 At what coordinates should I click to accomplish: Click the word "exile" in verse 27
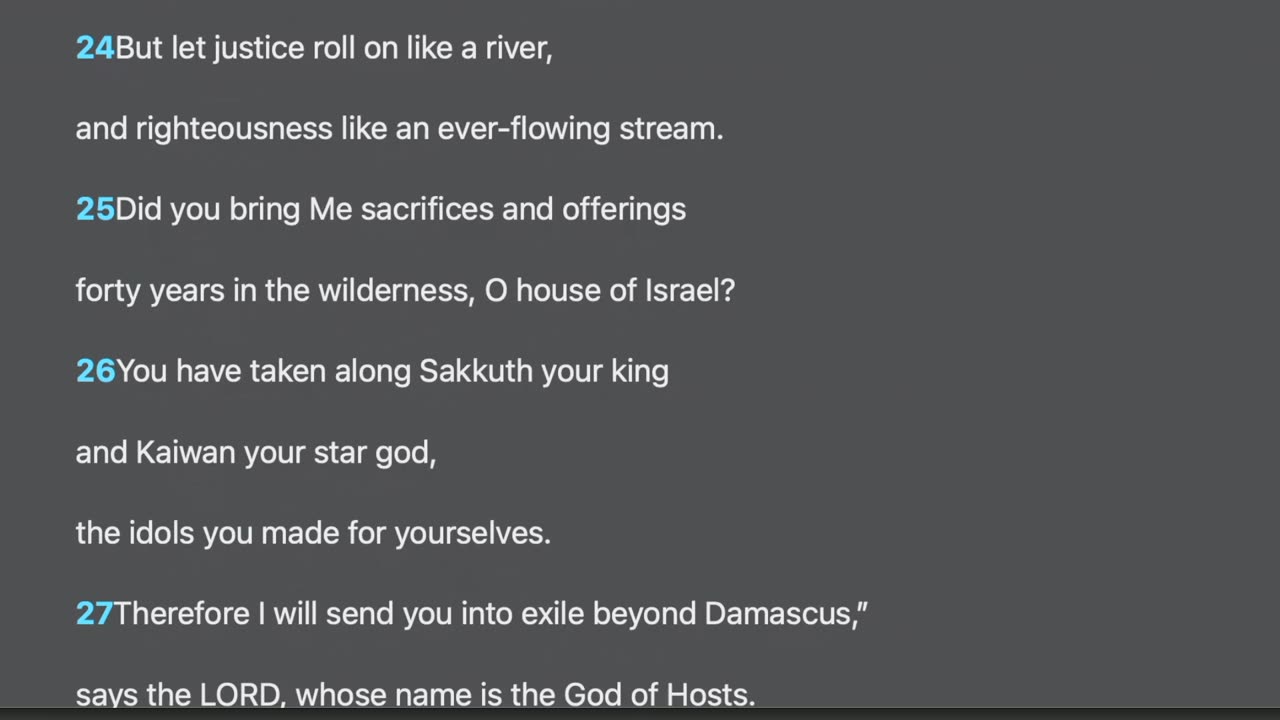[x=556, y=613]
